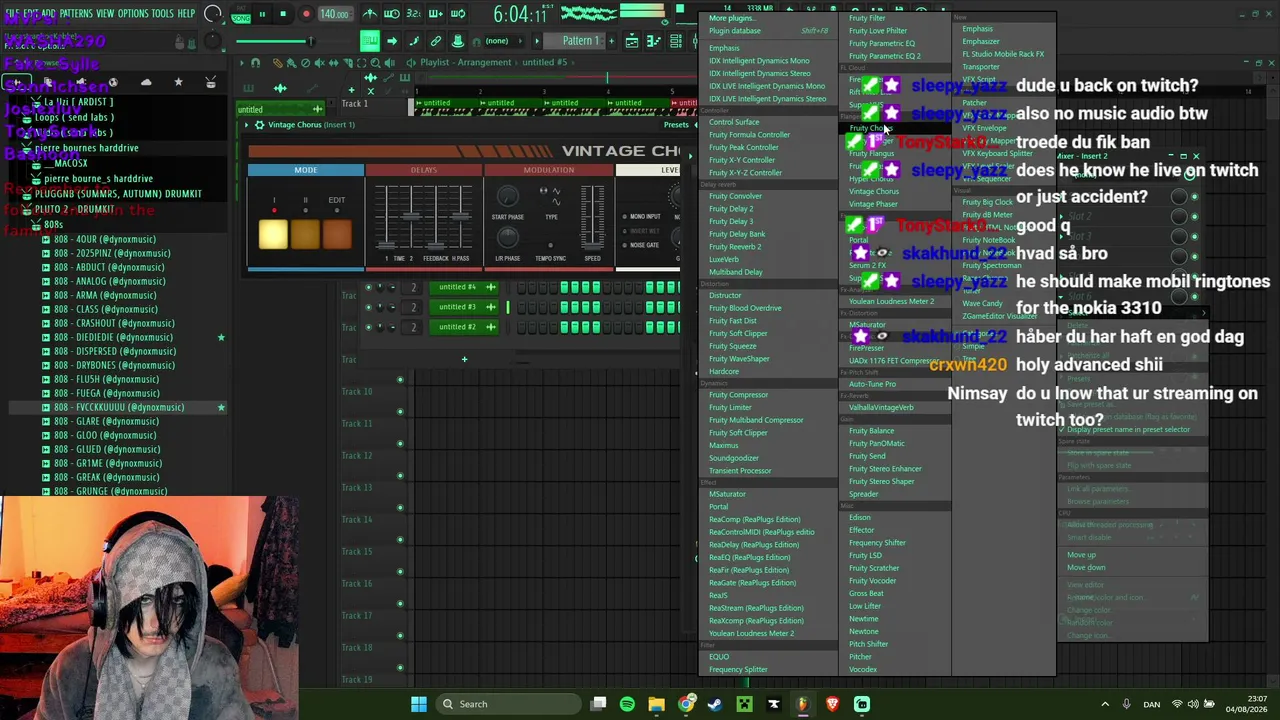Choose Vintage Phaser from plugin list
The image size is (1280, 720).
pyautogui.click(x=873, y=204)
